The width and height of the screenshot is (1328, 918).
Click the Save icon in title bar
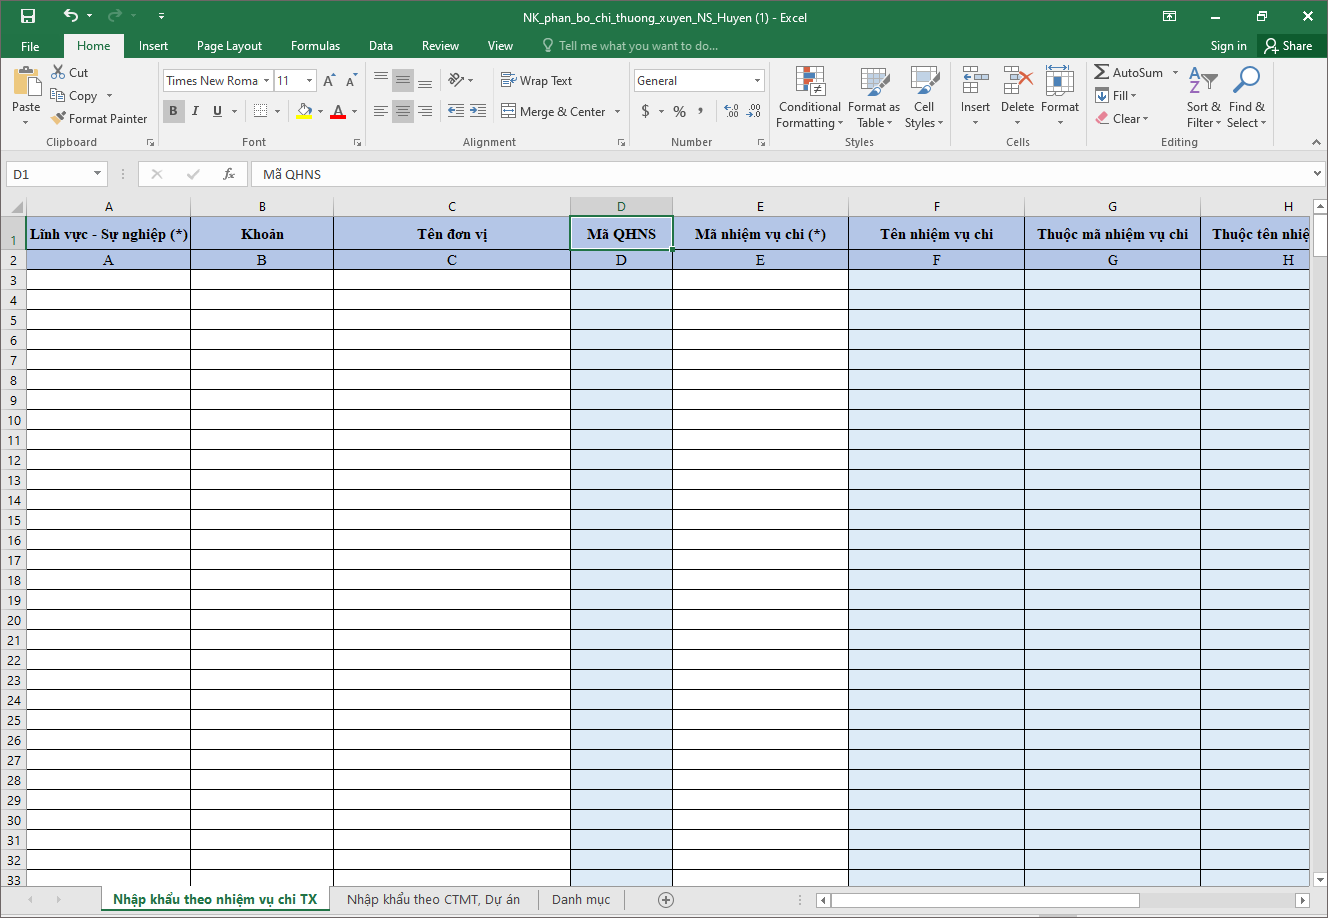pos(28,16)
